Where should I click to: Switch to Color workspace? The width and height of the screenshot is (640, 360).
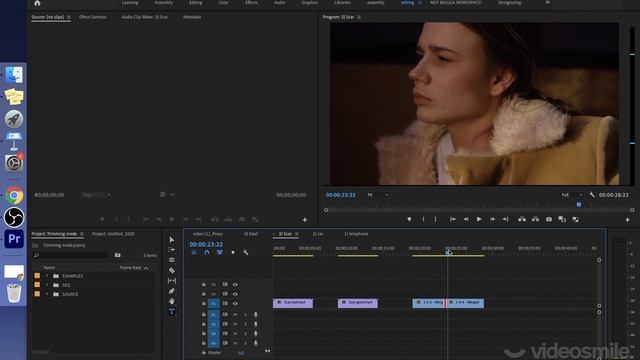pos(223,3)
